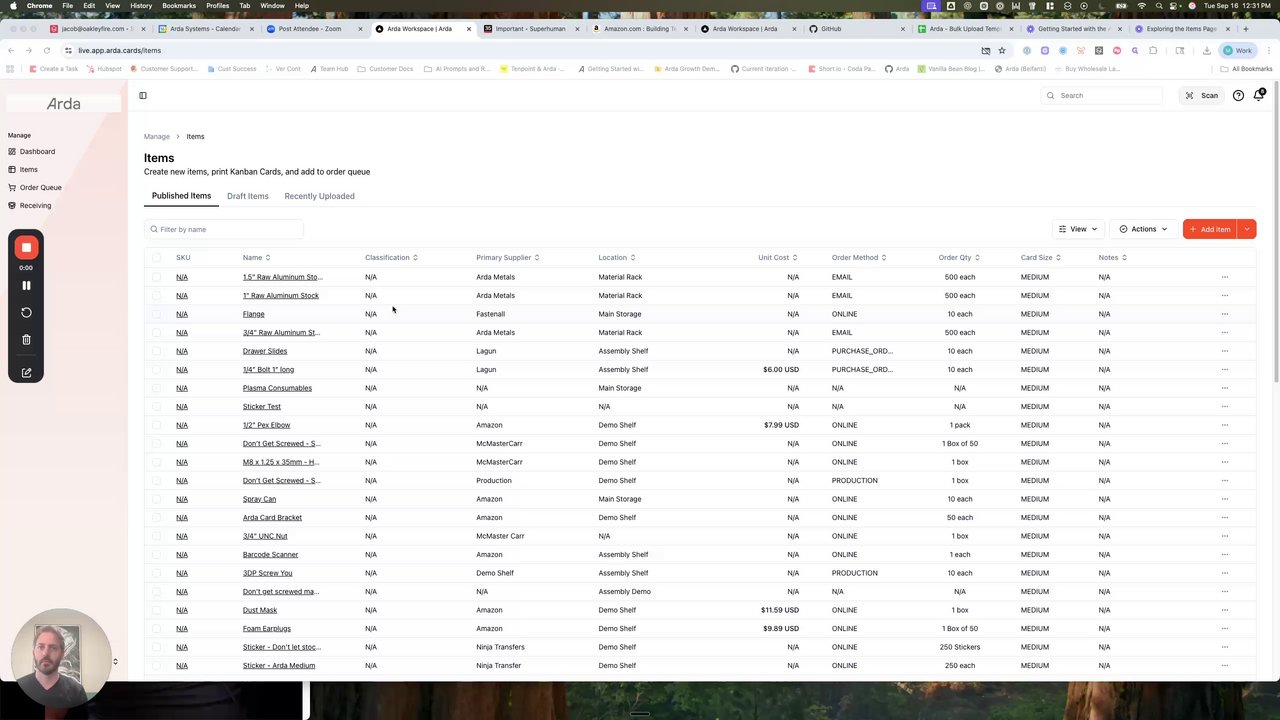Switch to the Published Items tab

[x=181, y=196]
